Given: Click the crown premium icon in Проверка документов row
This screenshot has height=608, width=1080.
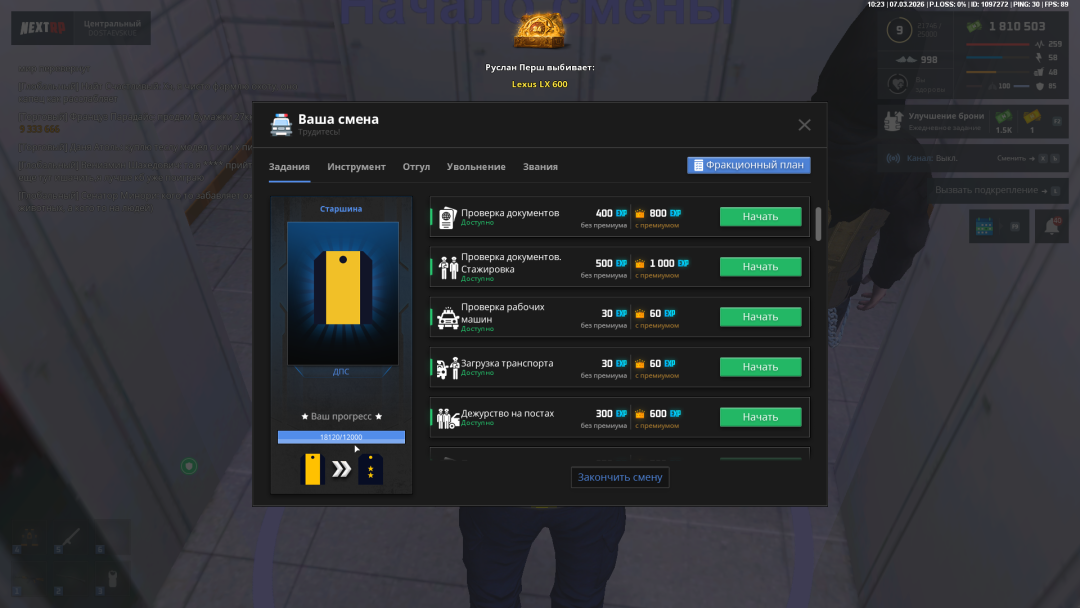Looking at the screenshot, I should pos(640,213).
